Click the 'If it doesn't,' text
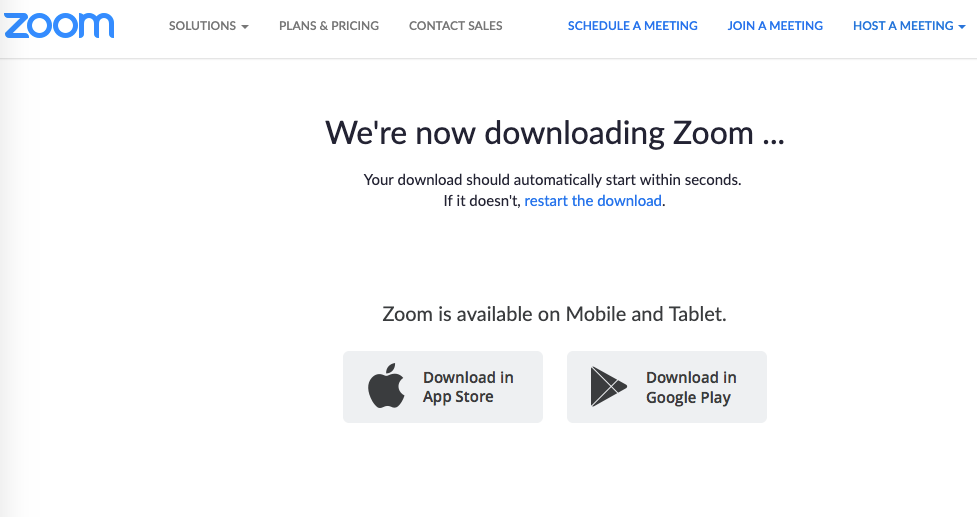The width and height of the screenshot is (977, 517). (482, 201)
